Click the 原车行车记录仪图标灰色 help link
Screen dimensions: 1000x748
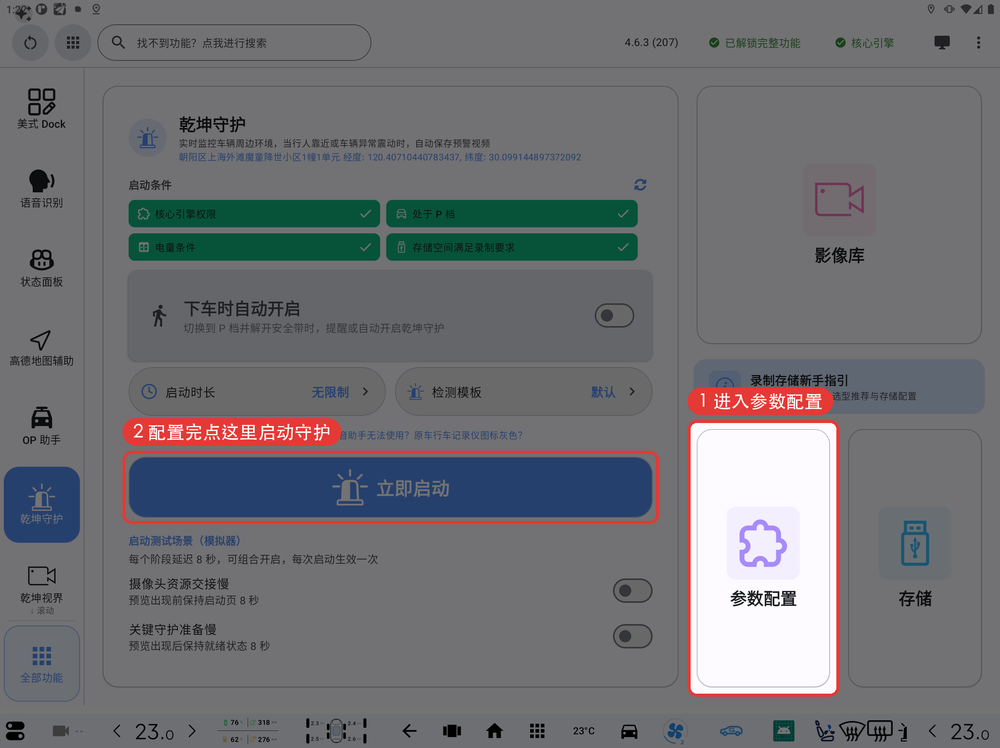pyautogui.click(x=468, y=435)
